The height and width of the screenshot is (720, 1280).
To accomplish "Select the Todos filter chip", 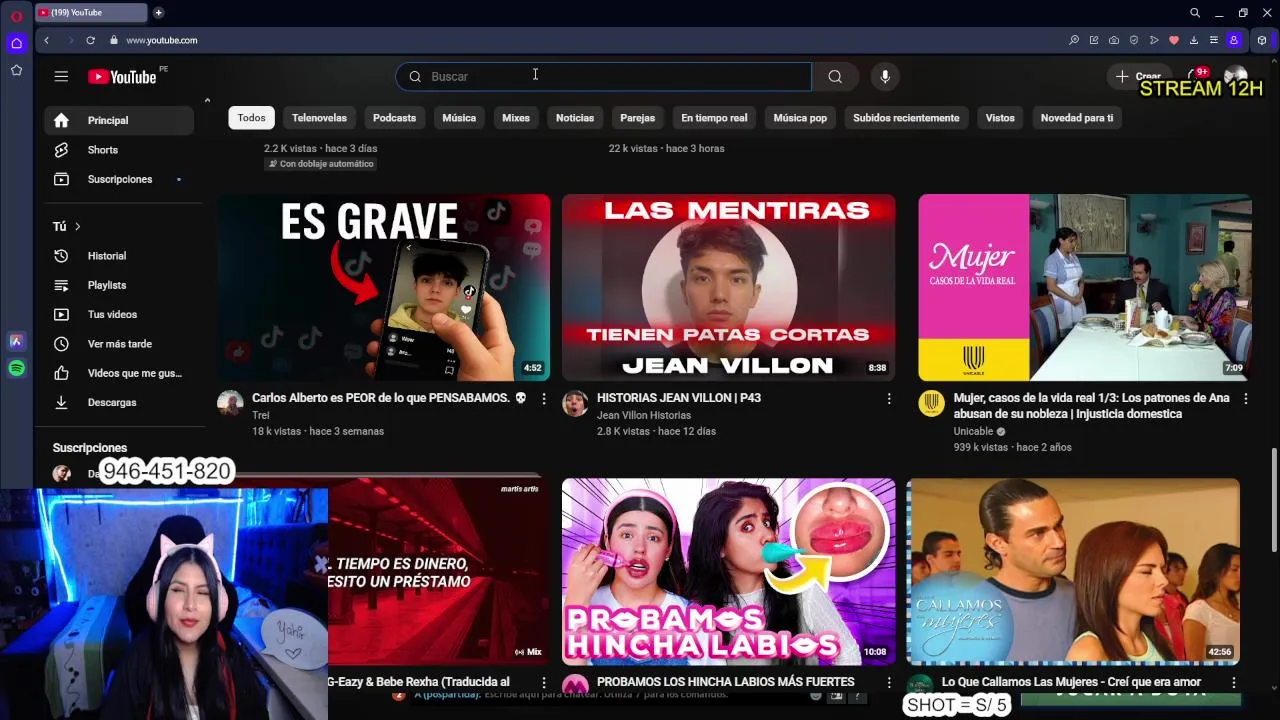I will click(252, 118).
